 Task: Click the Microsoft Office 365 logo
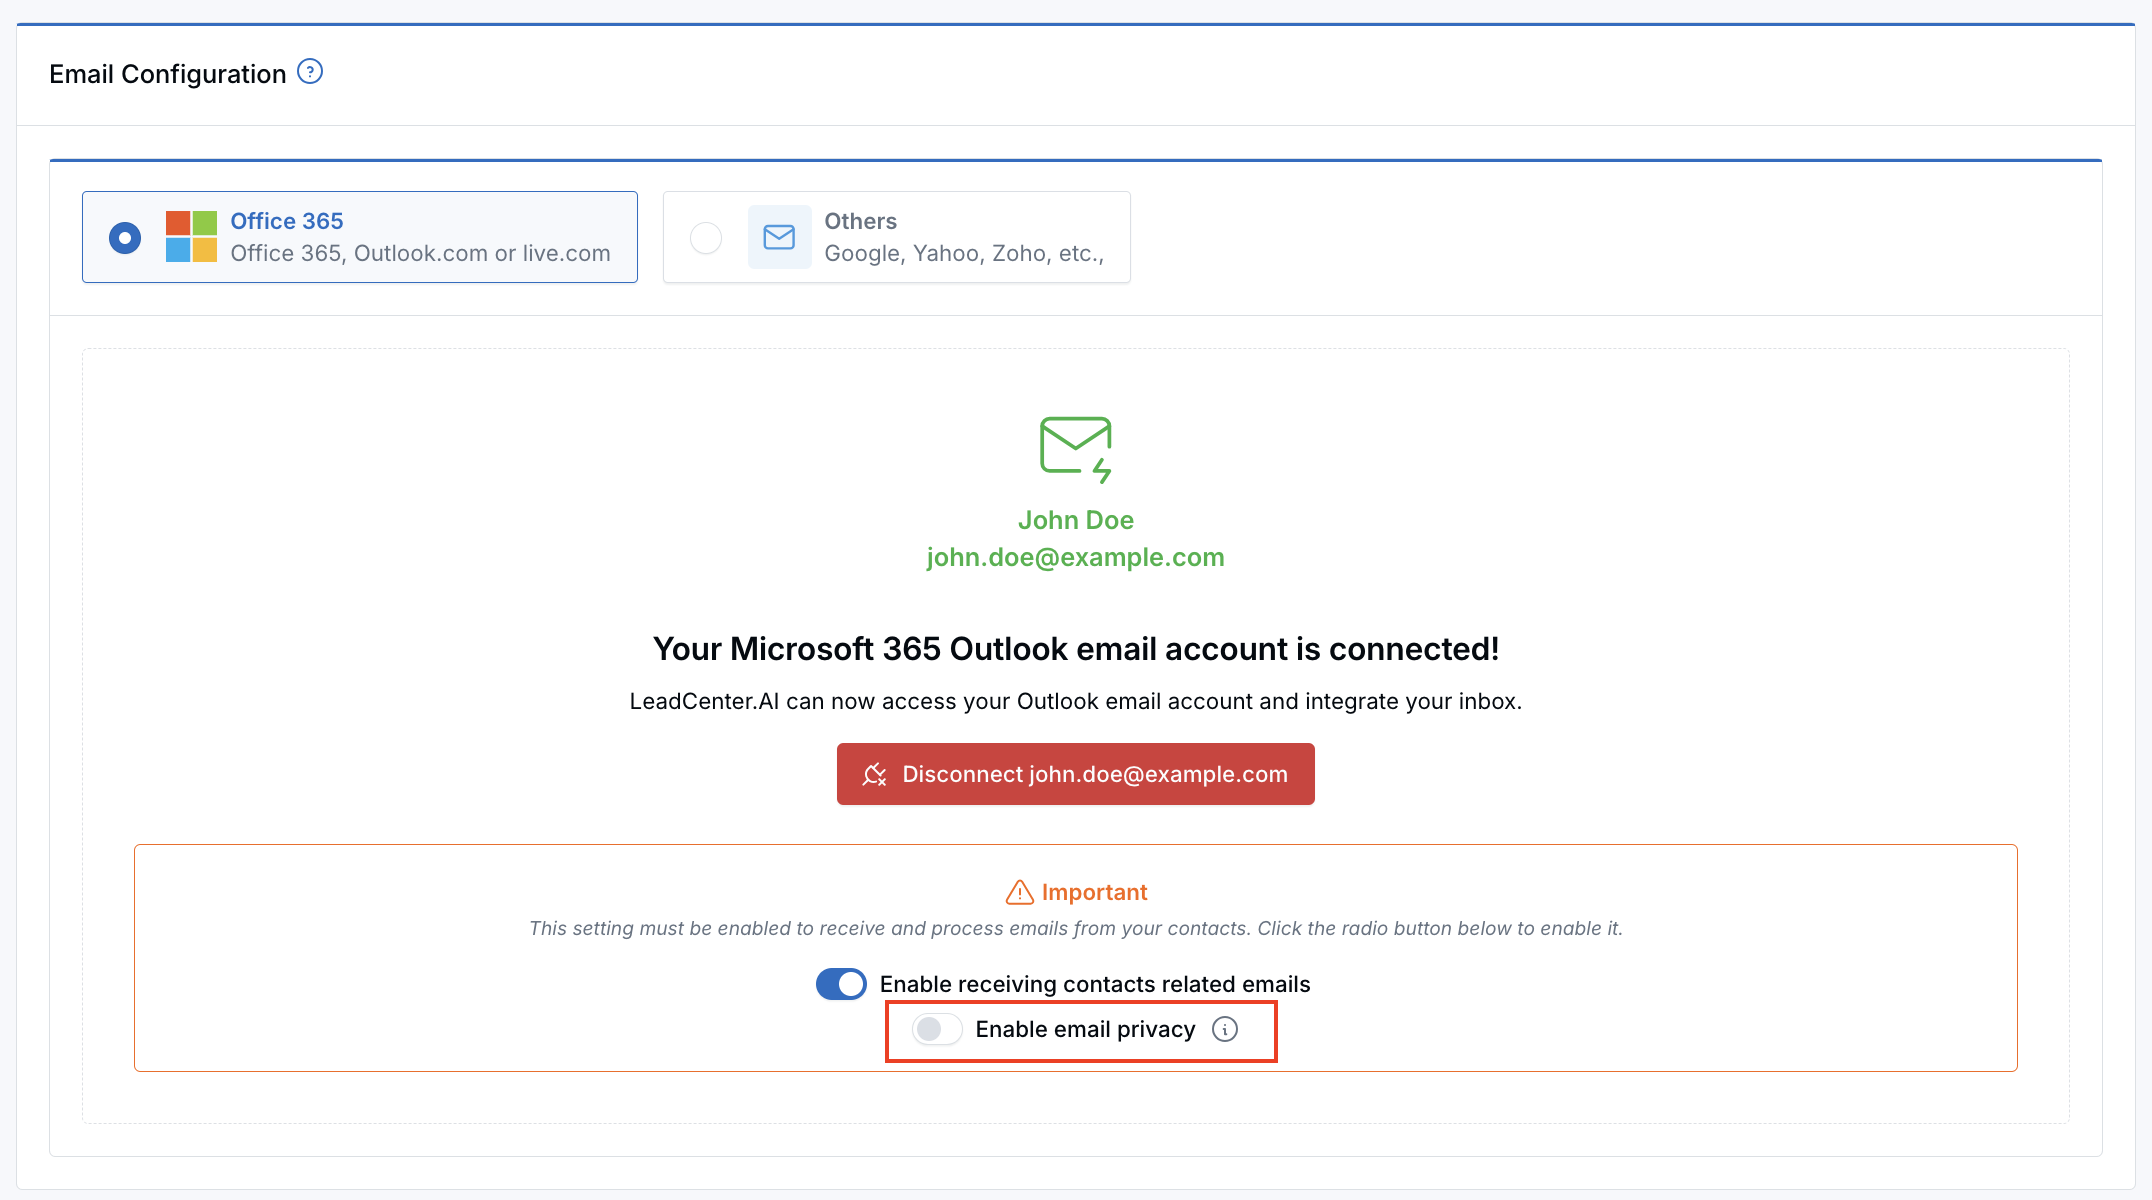[x=191, y=237]
